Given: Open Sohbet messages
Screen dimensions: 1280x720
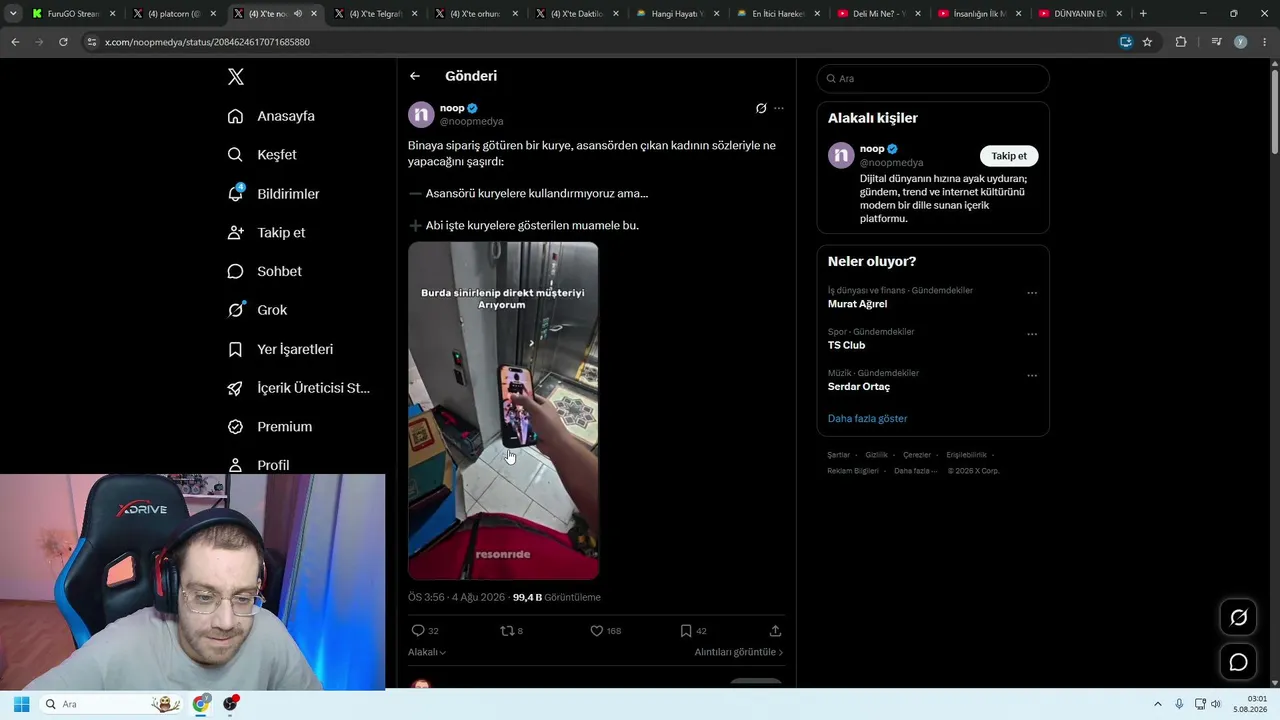Looking at the screenshot, I should coord(264,271).
